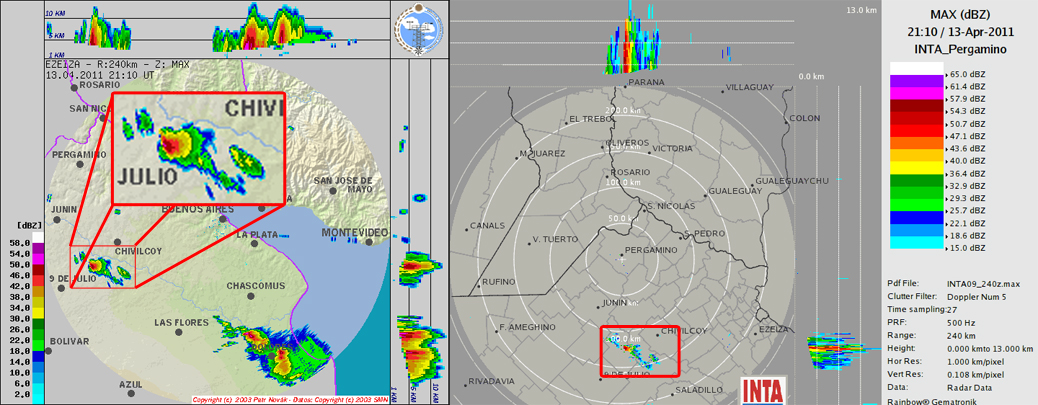Viewport: 1038px width, 405px height.
Task: Click the [dBZ] label above left legend
Action: point(27,225)
